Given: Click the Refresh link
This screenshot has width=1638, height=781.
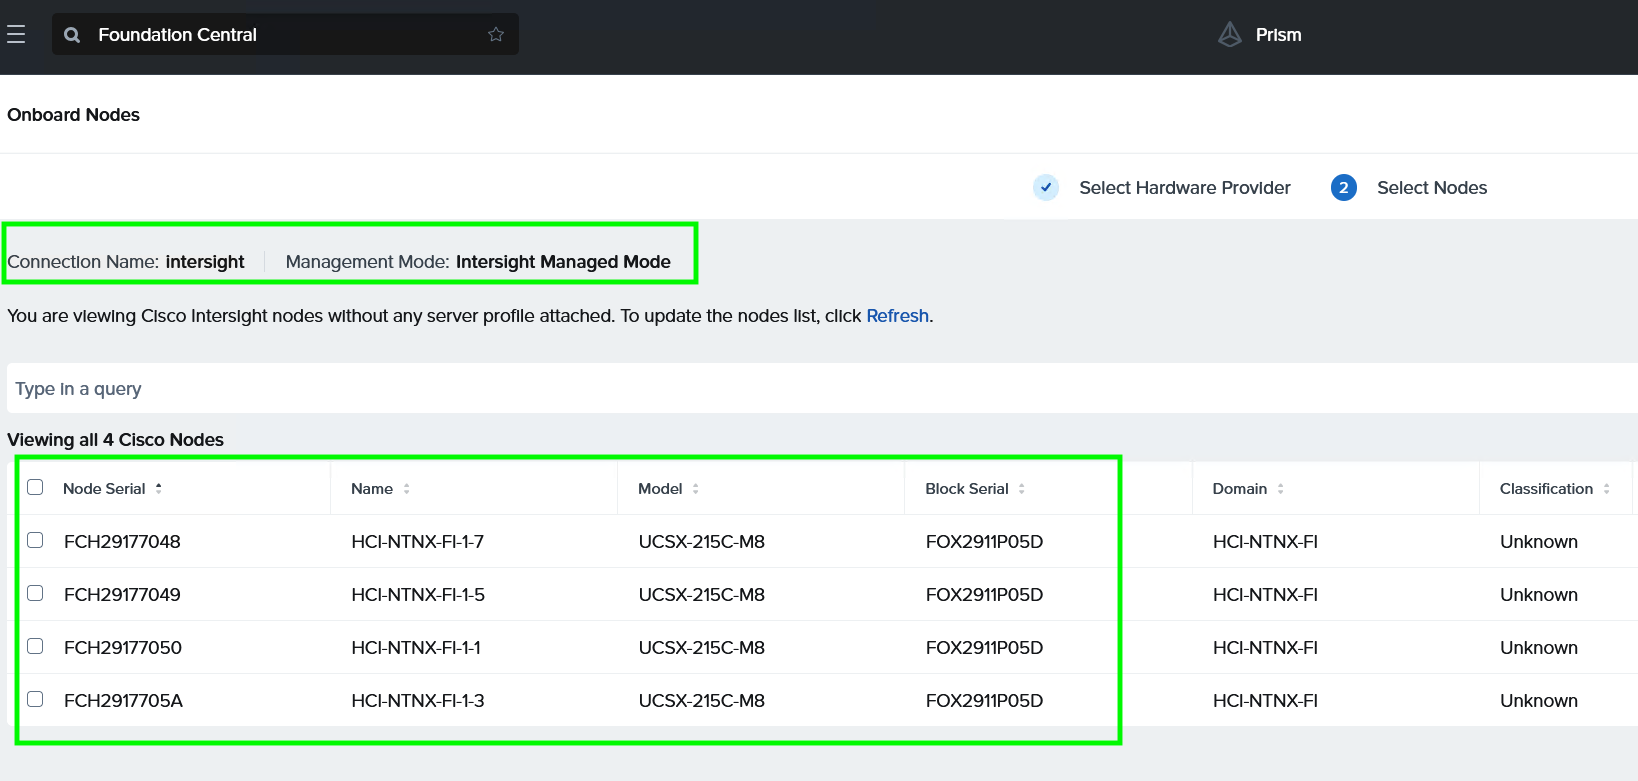Looking at the screenshot, I should tap(897, 316).
